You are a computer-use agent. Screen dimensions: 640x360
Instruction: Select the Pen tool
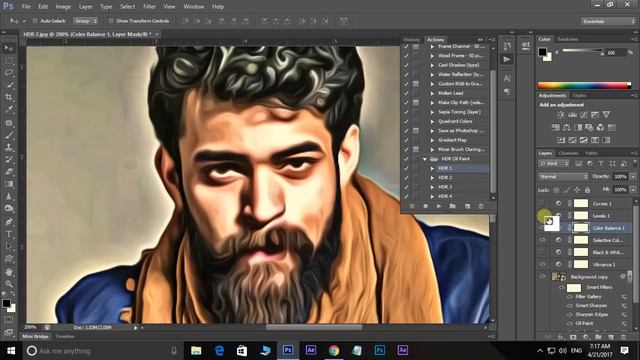(9, 222)
